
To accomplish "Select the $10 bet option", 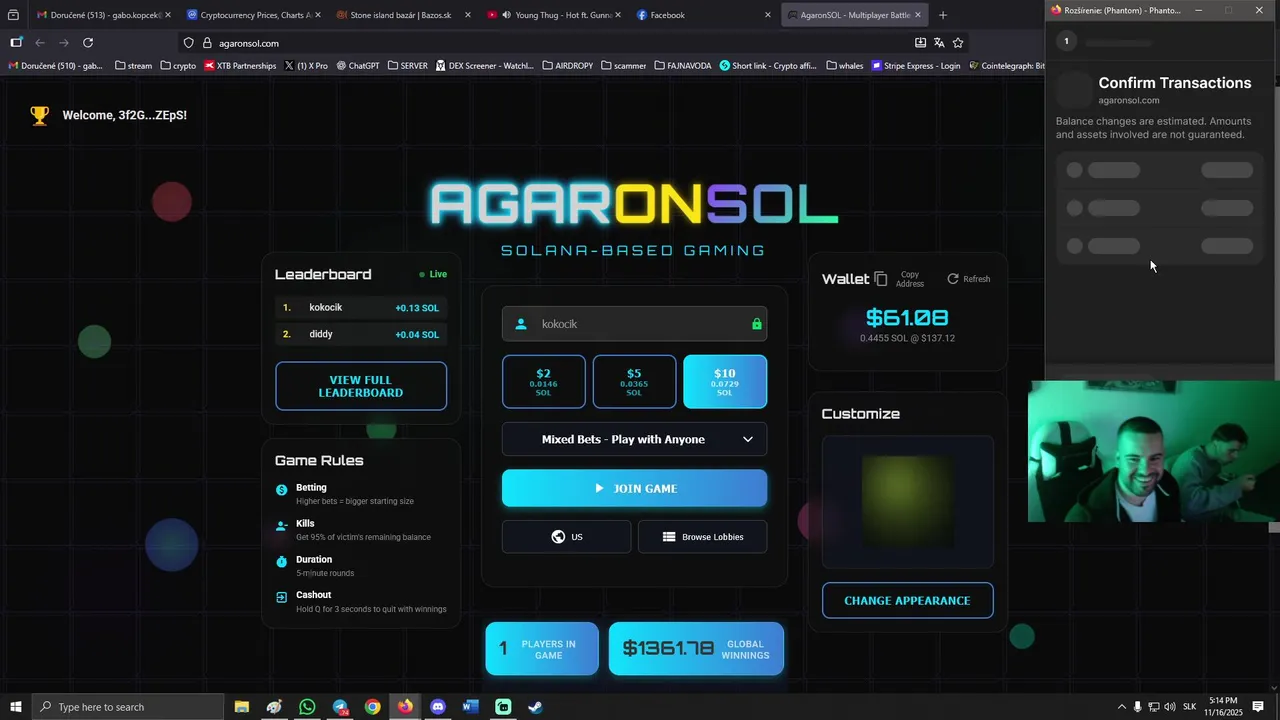I will (x=725, y=381).
